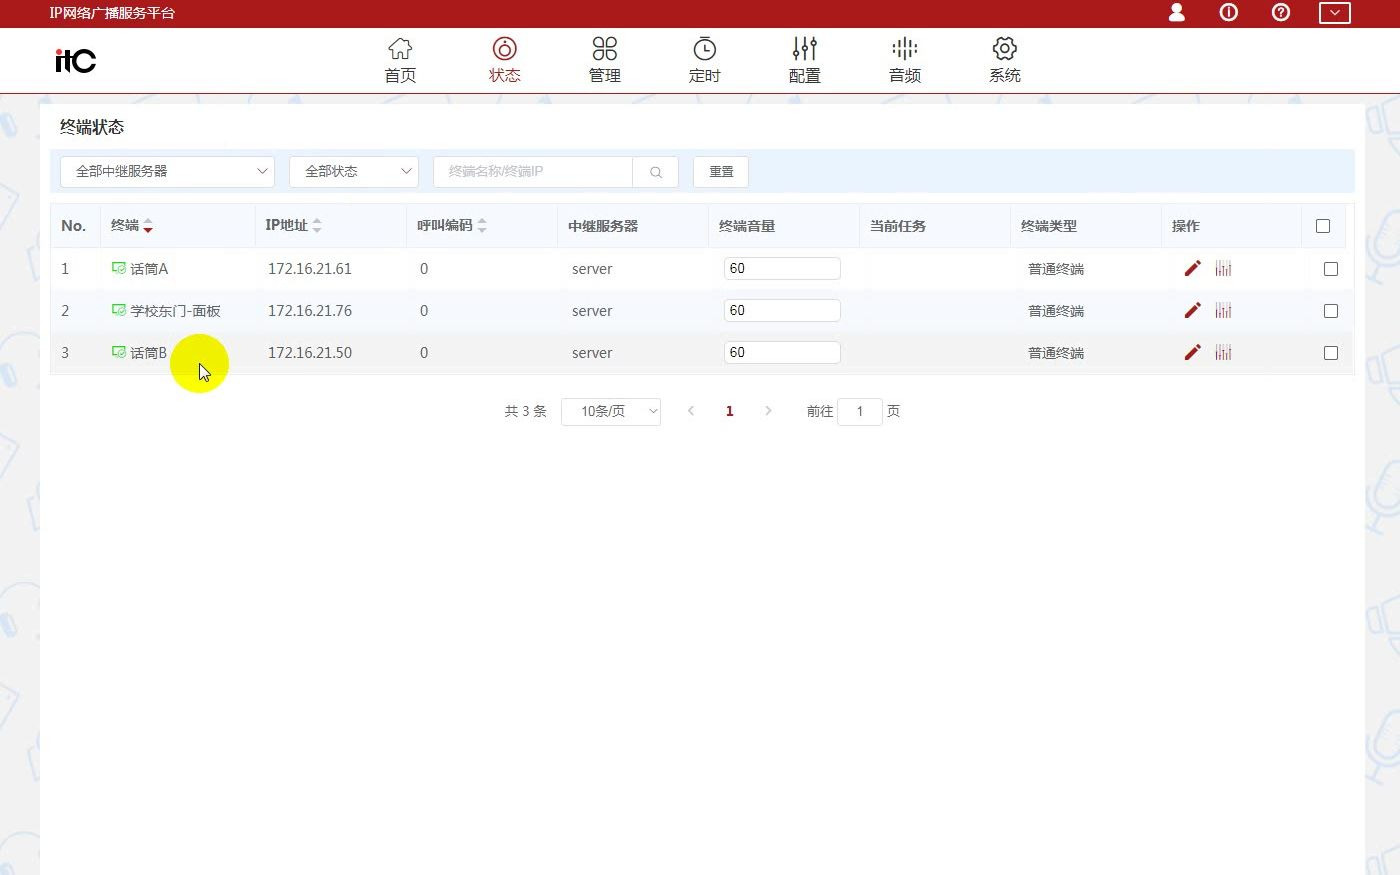Open the equalizer icon for 话筒A
Image resolution: width=1400 pixels, height=875 pixels.
1223,268
